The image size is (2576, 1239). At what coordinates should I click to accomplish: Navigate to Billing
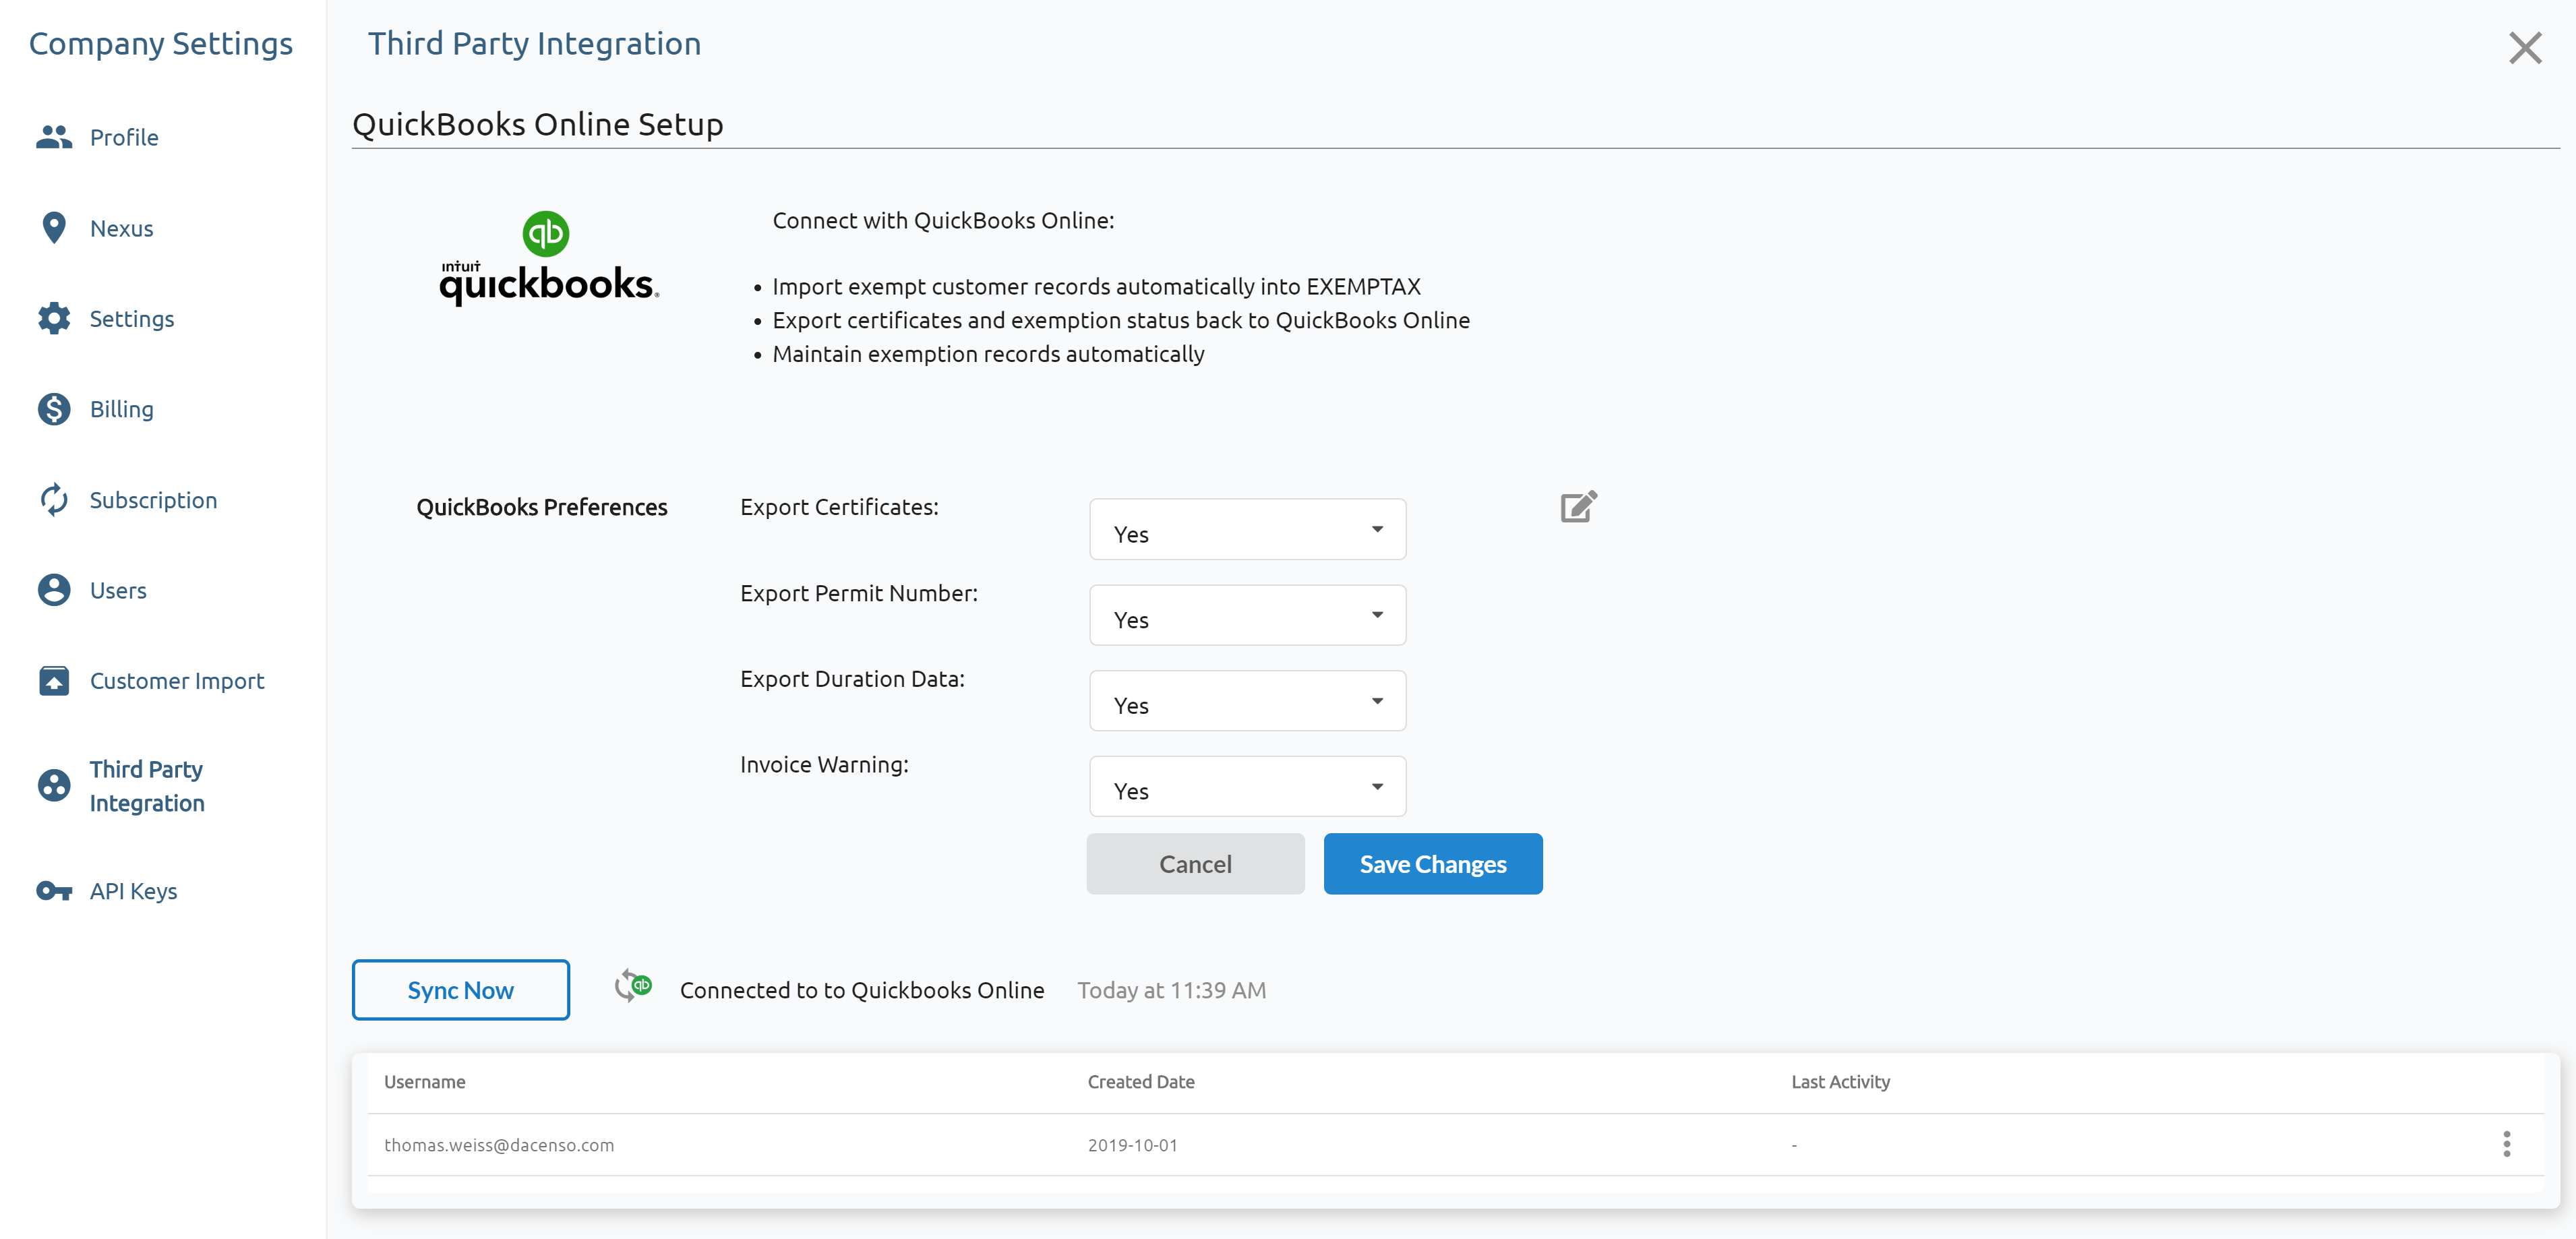tap(121, 409)
